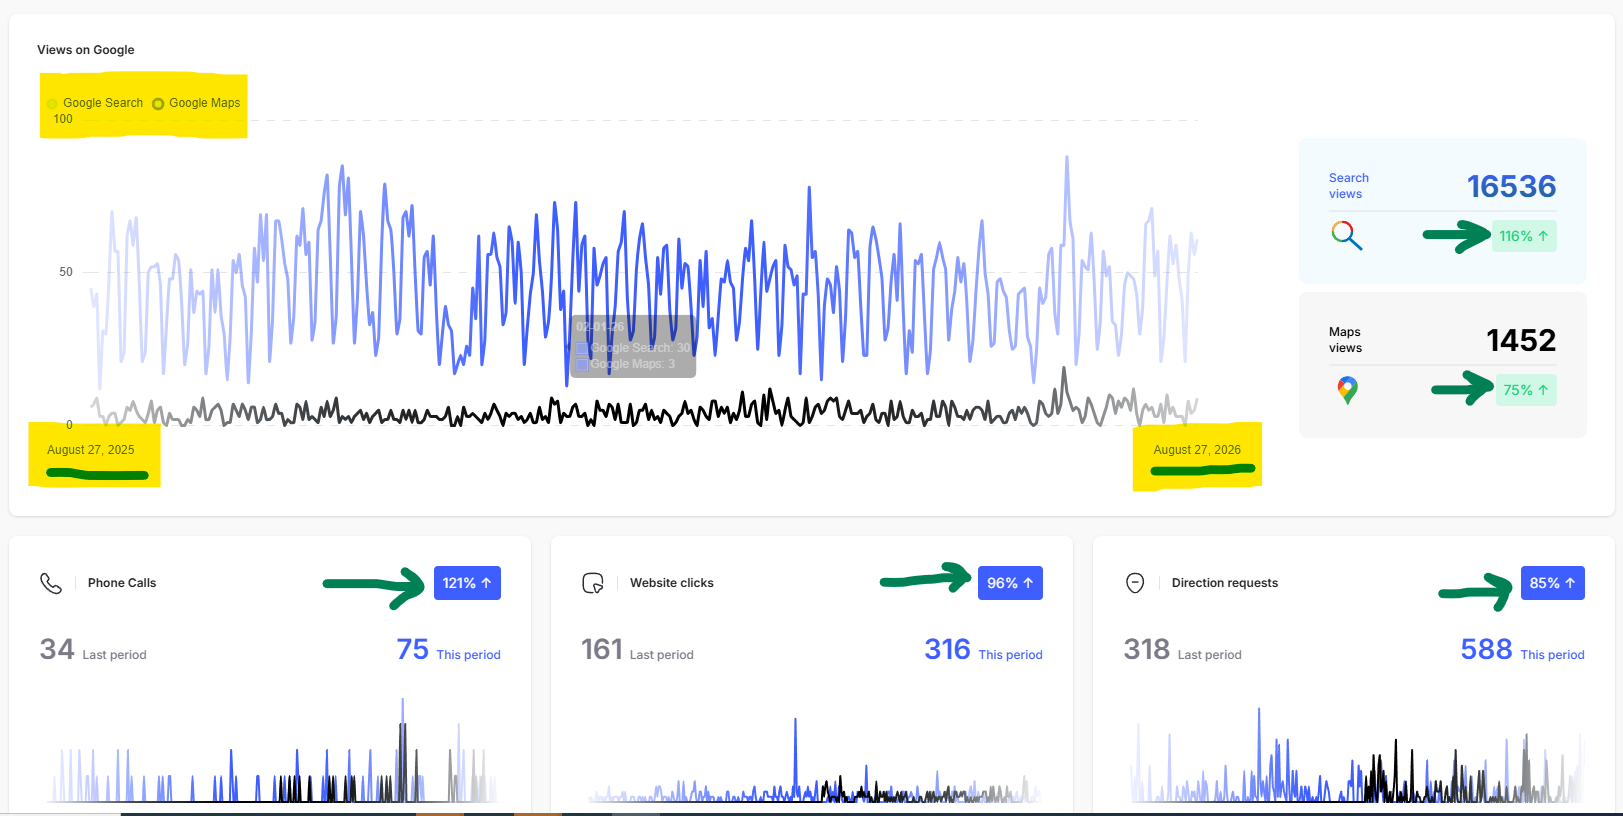Click the 16536 search views value
Viewport: 1623px width, 816px height.
(x=1511, y=186)
